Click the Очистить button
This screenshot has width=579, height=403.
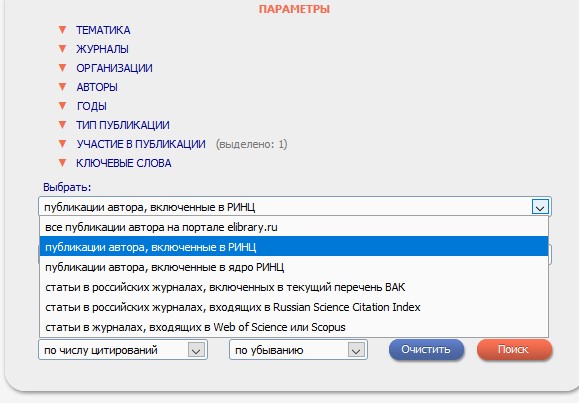pyautogui.click(x=426, y=349)
